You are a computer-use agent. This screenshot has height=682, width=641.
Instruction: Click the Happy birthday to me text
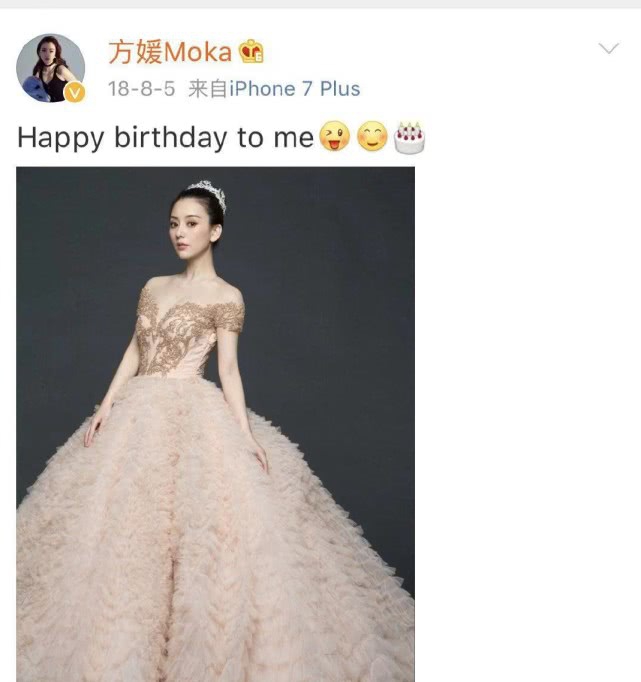(165, 138)
